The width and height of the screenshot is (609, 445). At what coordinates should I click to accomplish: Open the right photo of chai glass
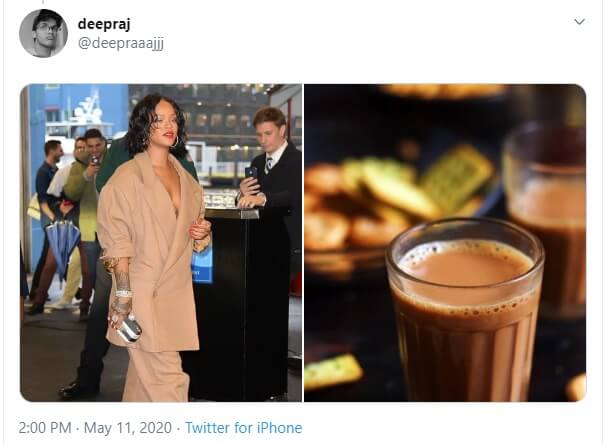click(445, 243)
